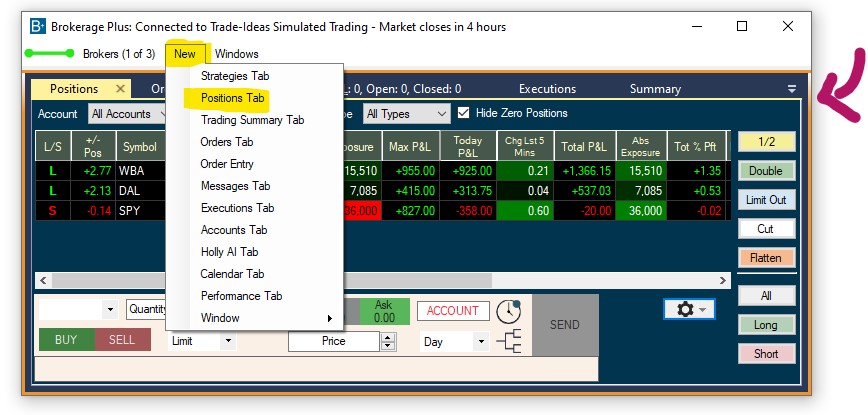Uncheck the Hide Zero Positions checkbox
The height and width of the screenshot is (415, 868).
(x=463, y=113)
